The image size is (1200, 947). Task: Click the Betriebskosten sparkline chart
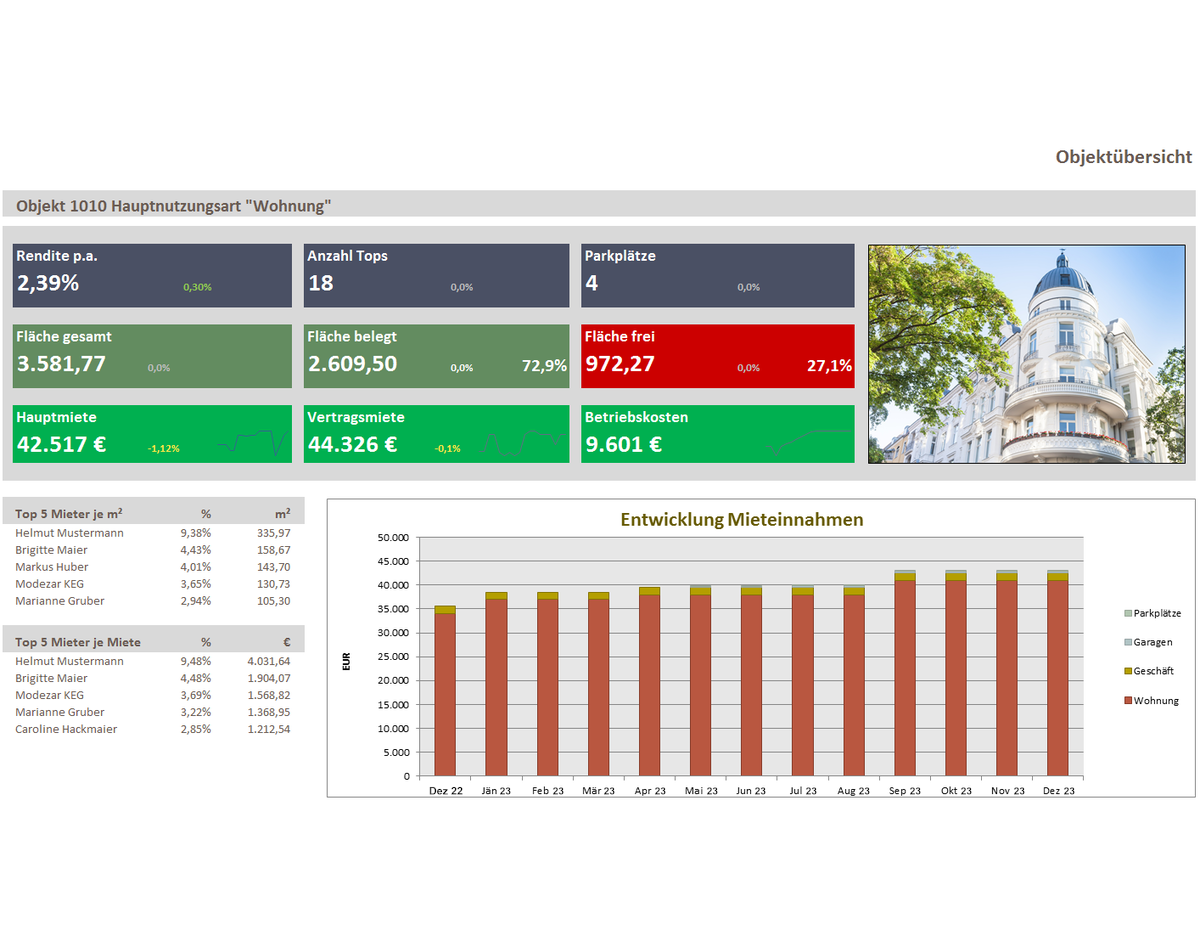point(808,441)
